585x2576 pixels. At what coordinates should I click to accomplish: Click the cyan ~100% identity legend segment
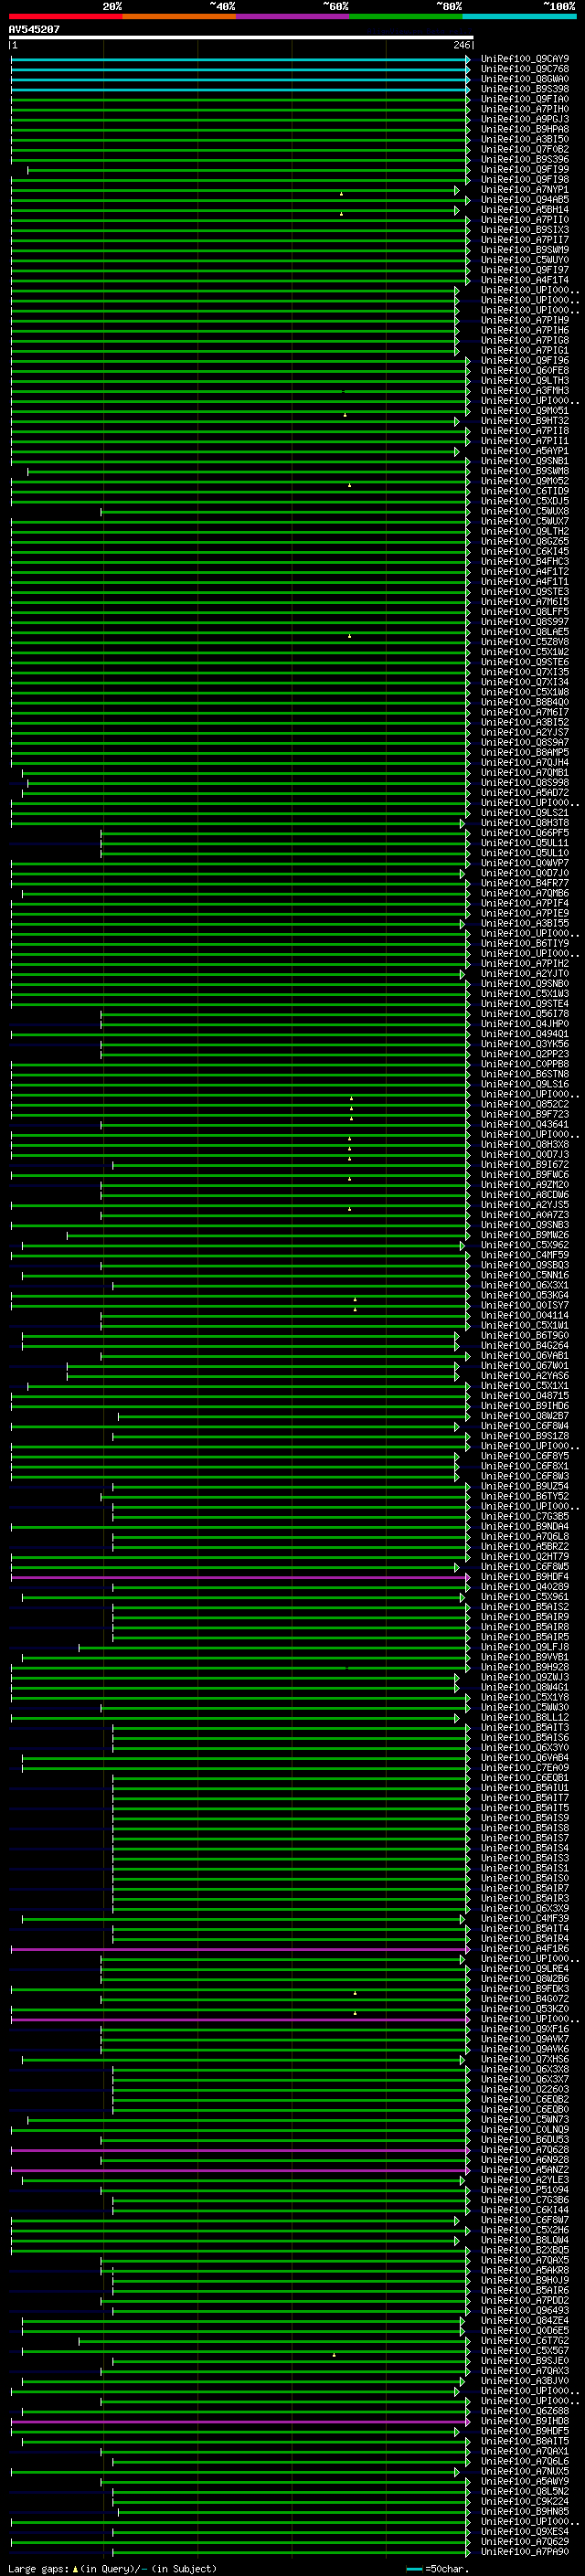coord(519,16)
